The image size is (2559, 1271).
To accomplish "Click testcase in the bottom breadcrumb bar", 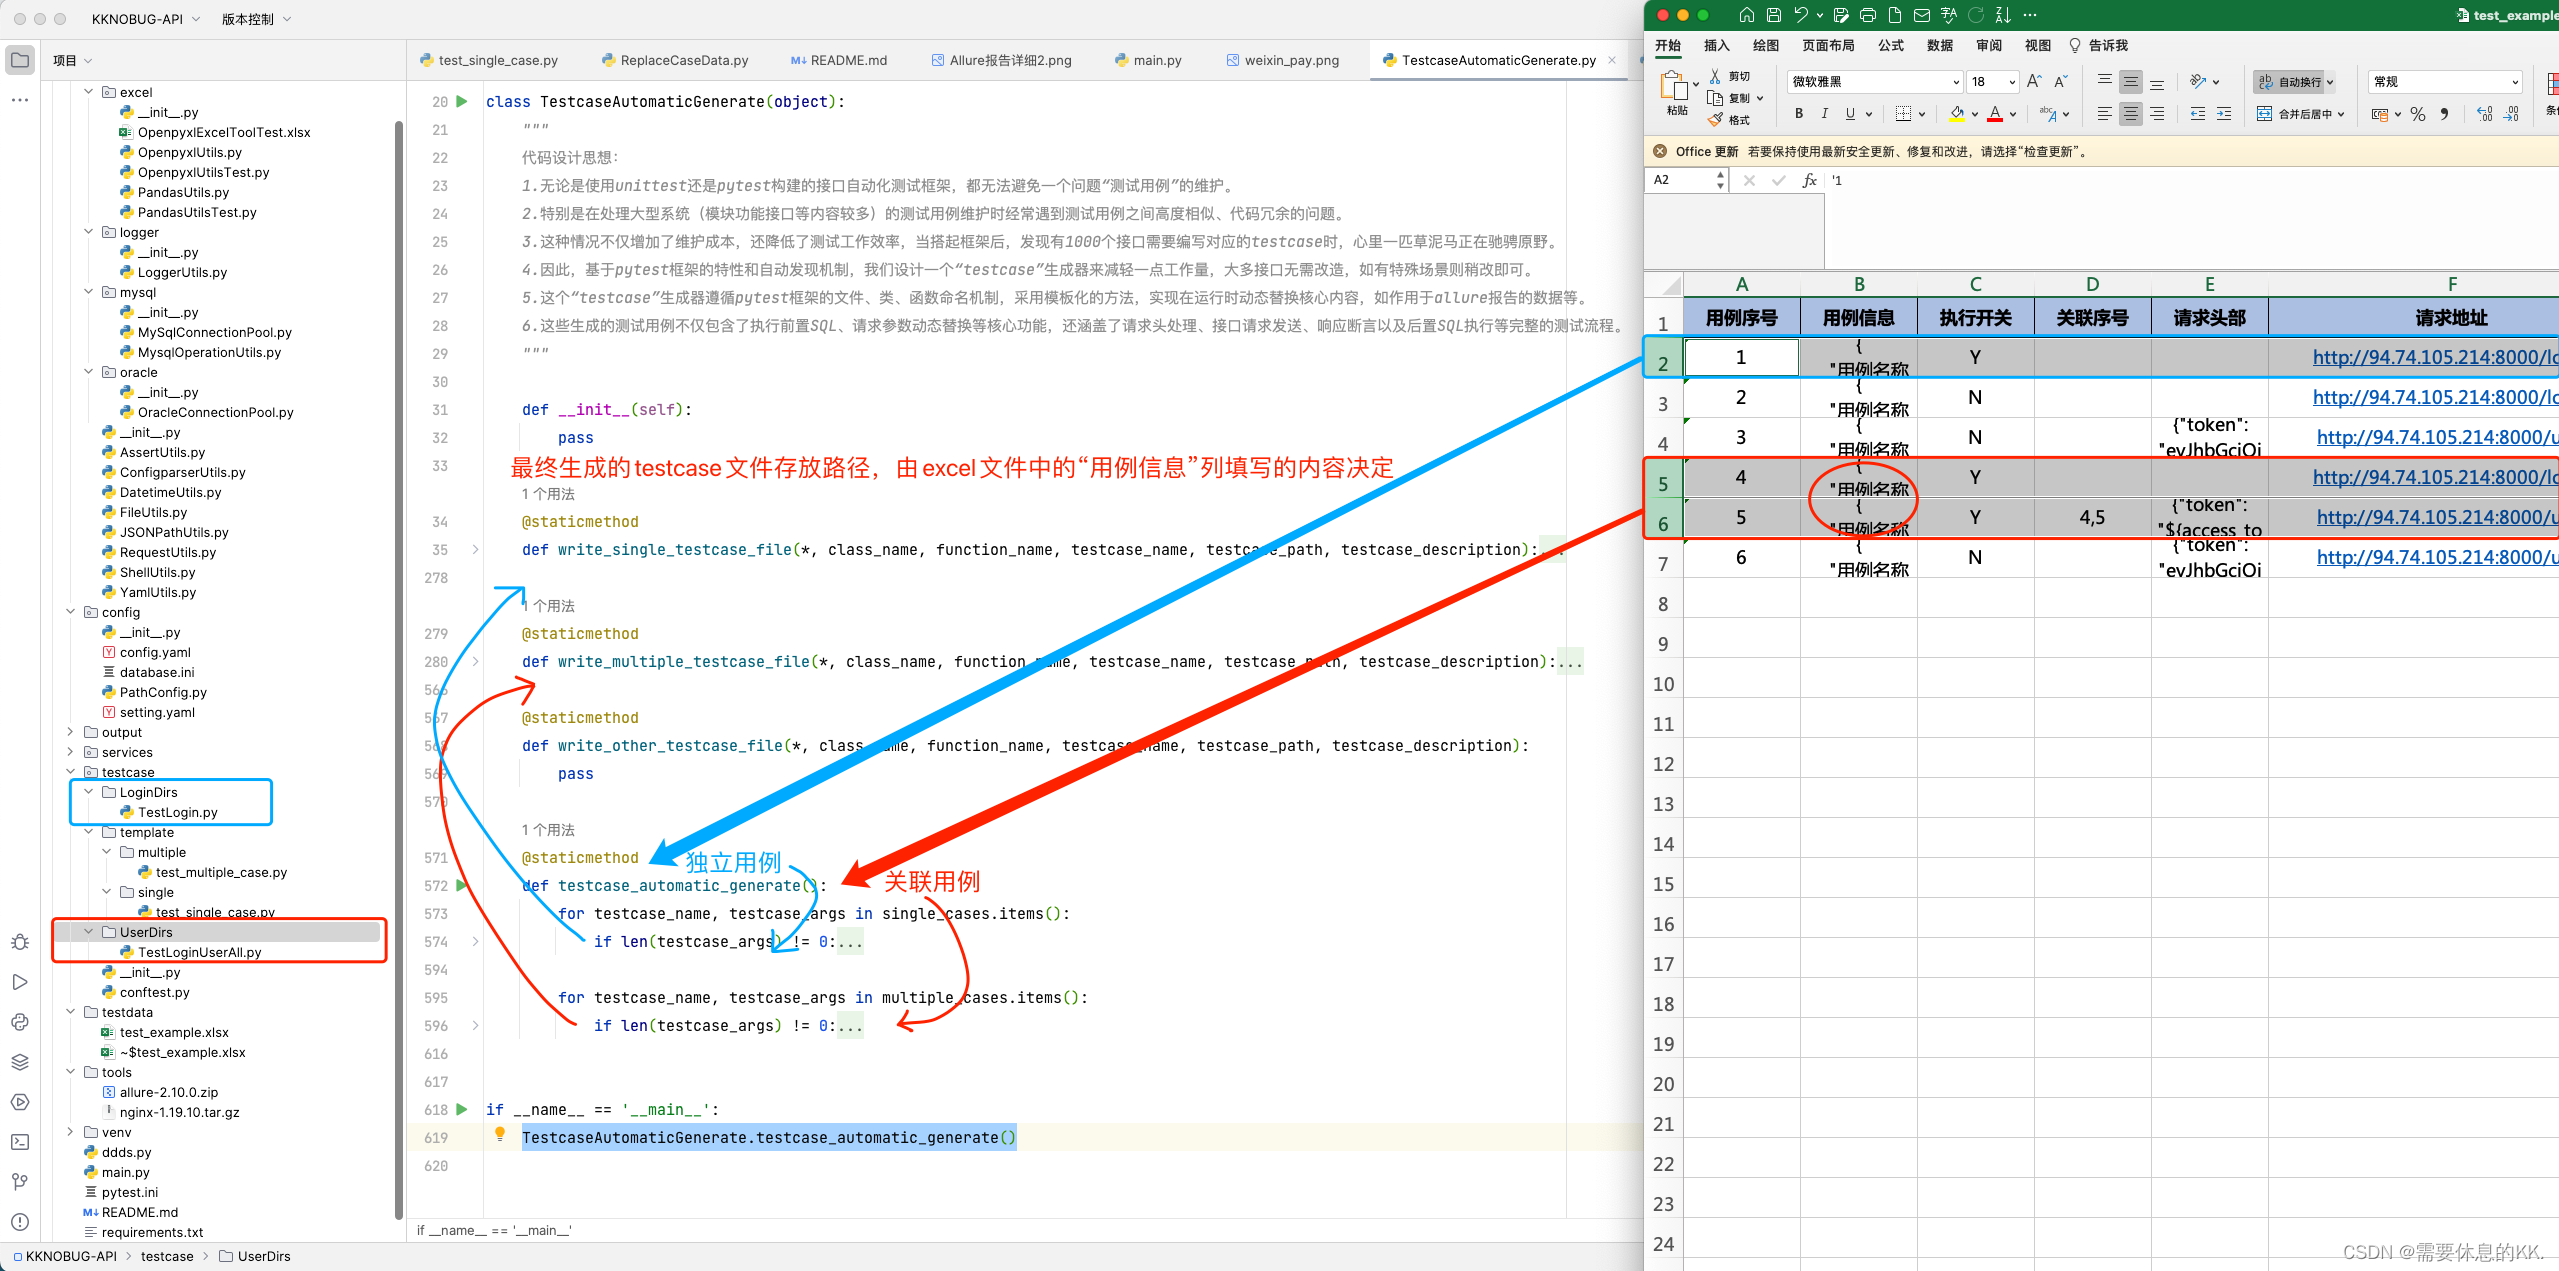I will click(167, 1256).
